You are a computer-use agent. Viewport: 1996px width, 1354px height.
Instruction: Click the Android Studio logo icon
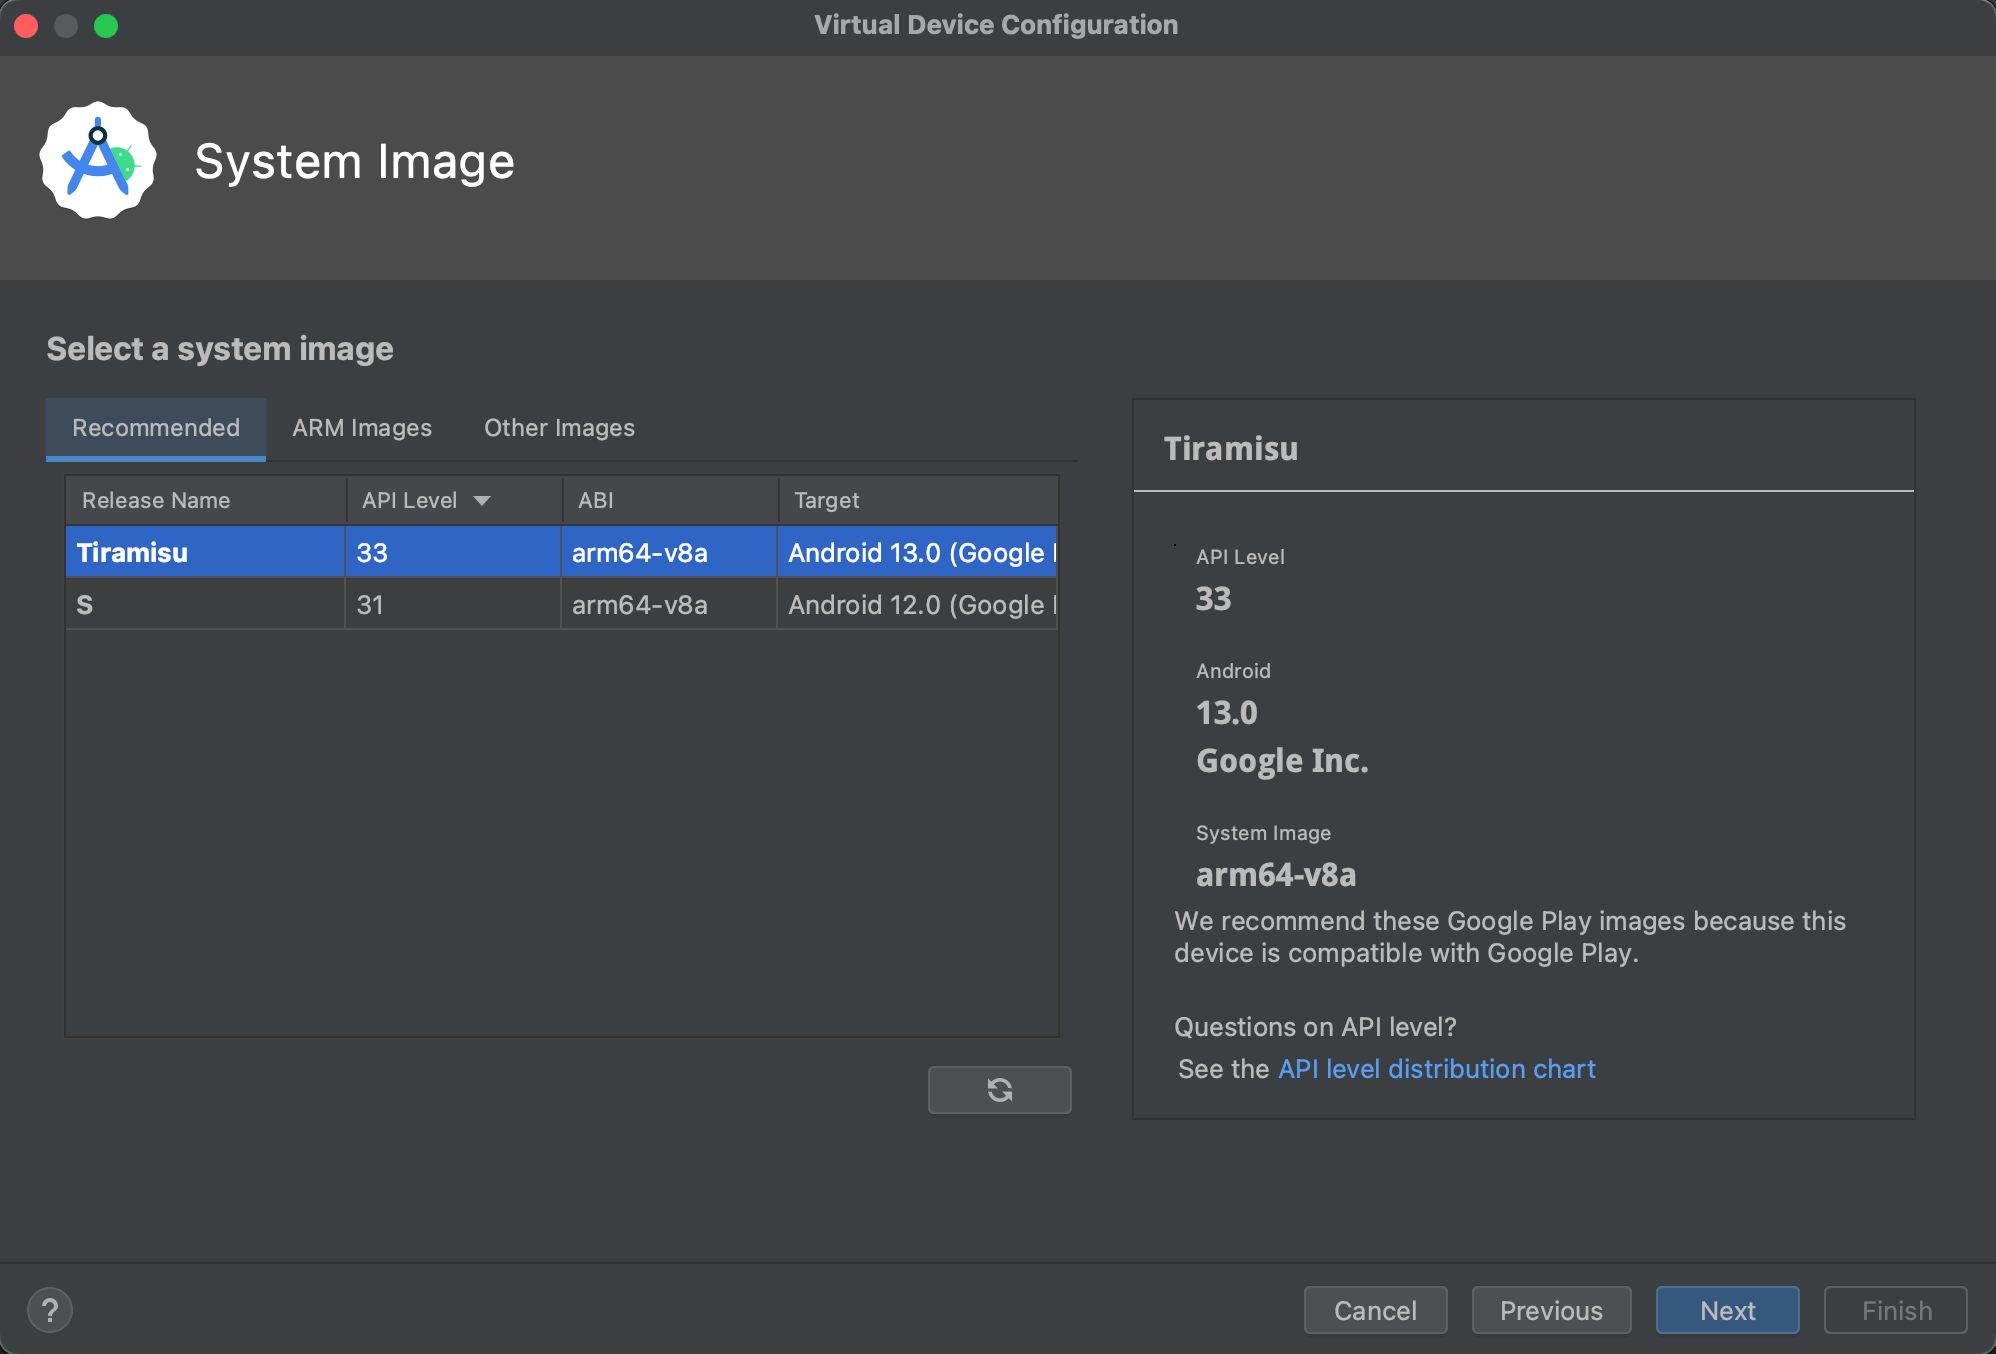[x=98, y=160]
